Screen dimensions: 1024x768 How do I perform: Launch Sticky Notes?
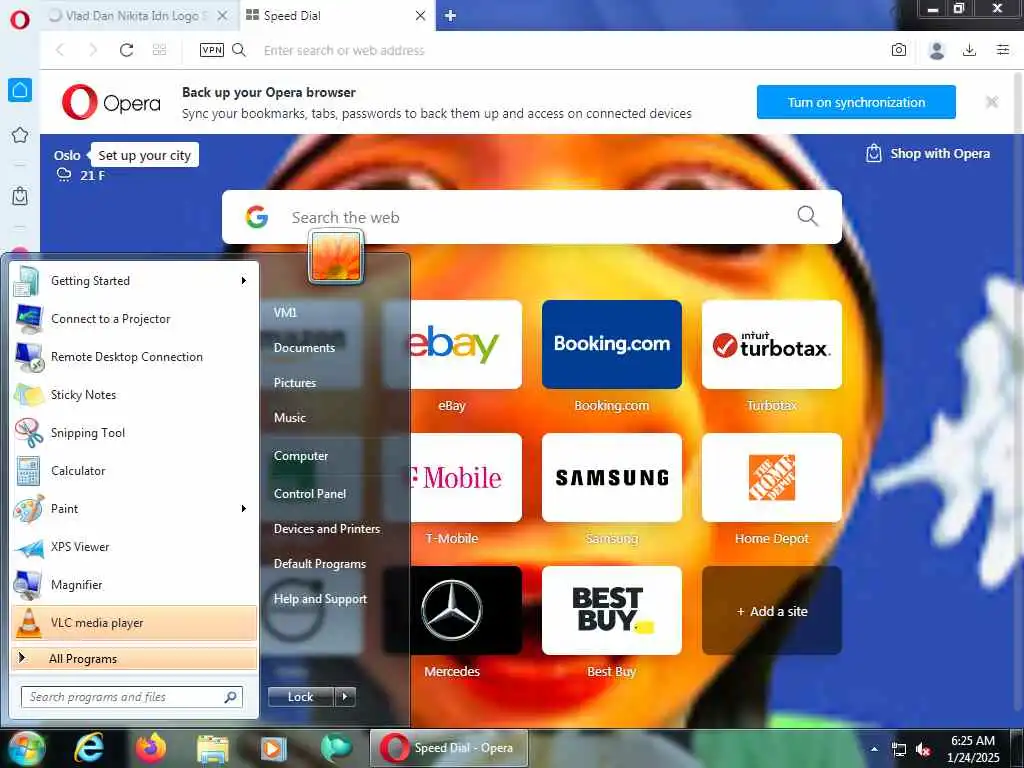[134, 394]
